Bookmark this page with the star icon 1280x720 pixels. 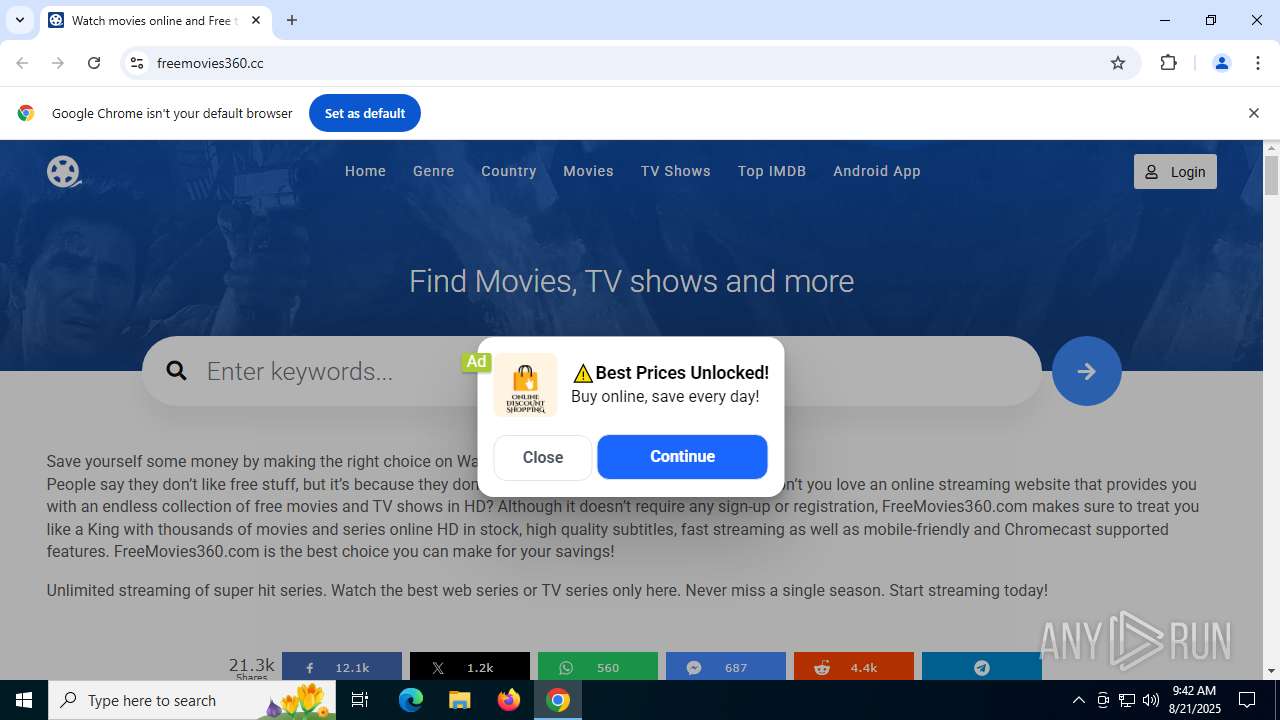click(1118, 63)
